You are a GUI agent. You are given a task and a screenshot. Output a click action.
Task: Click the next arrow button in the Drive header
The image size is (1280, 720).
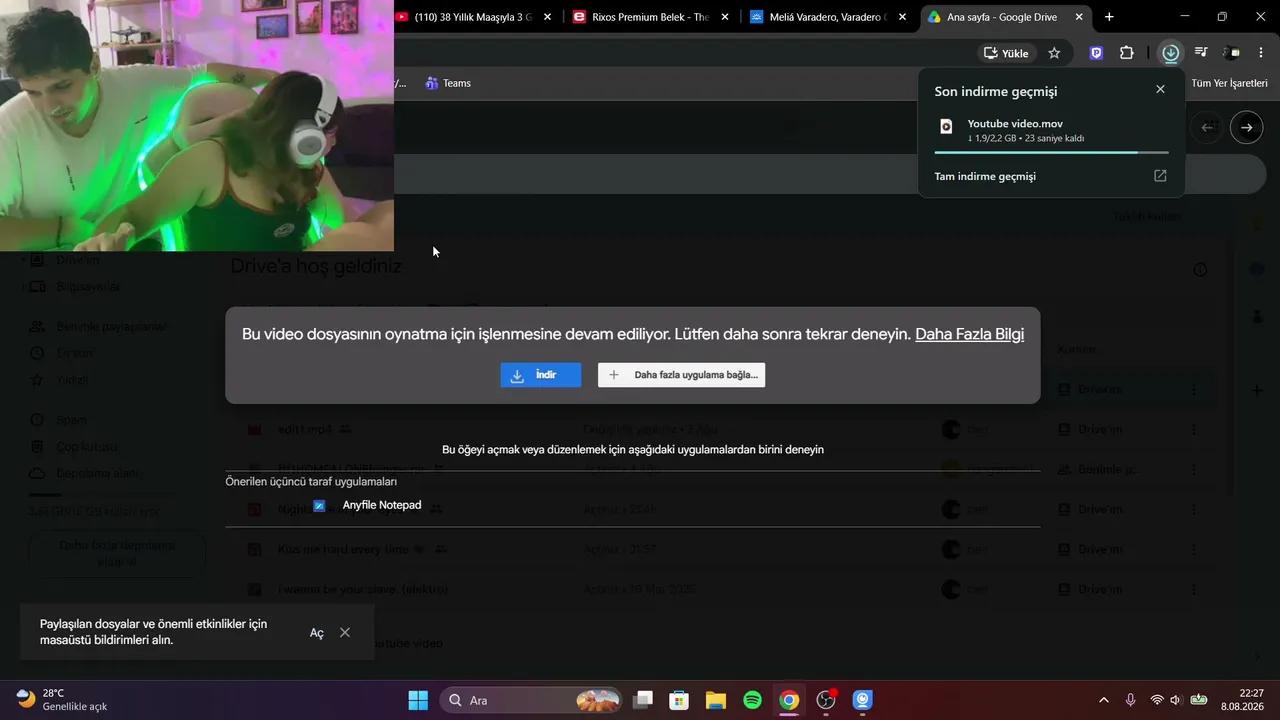point(1247,127)
